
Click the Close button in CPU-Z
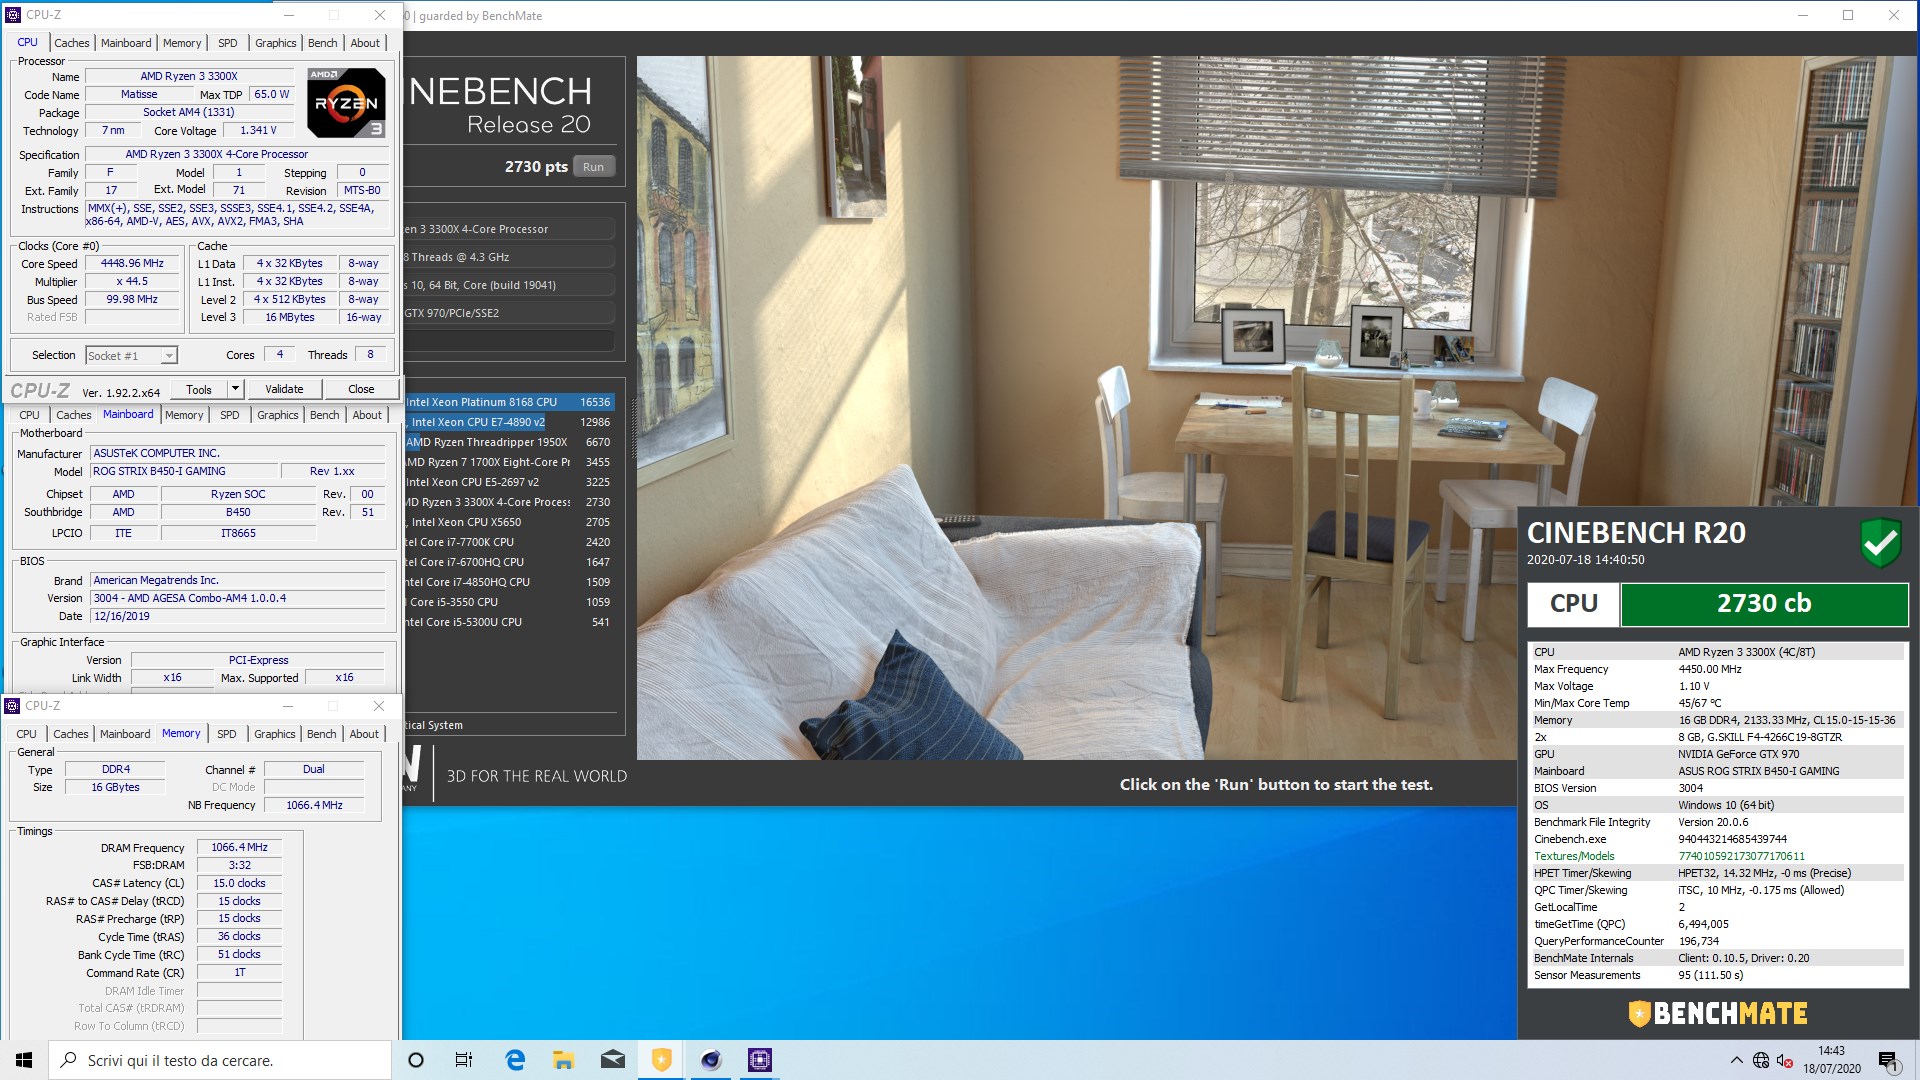click(x=361, y=389)
